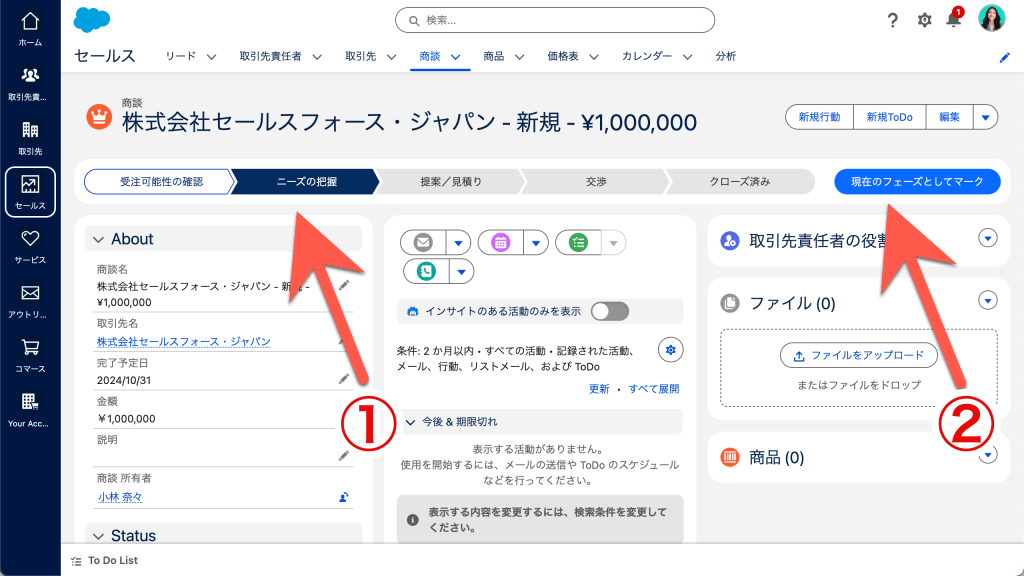Click the 新規行動 button

pyautogui.click(x=819, y=118)
